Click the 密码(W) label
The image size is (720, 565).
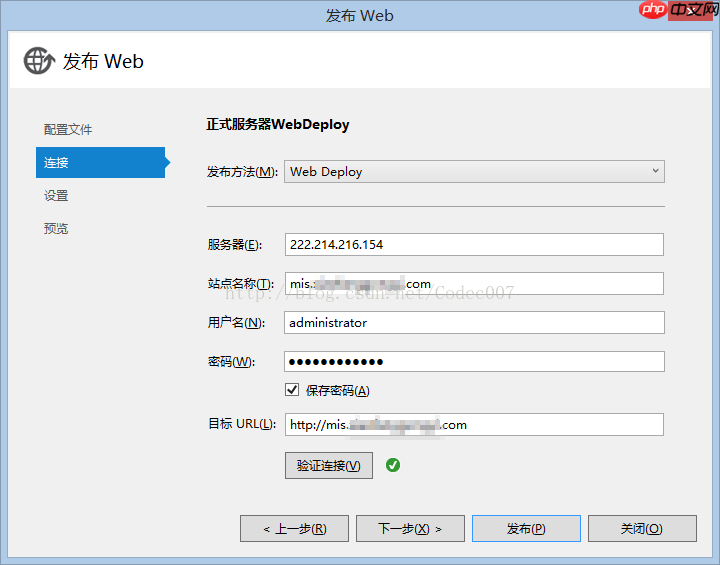[231, 362]
